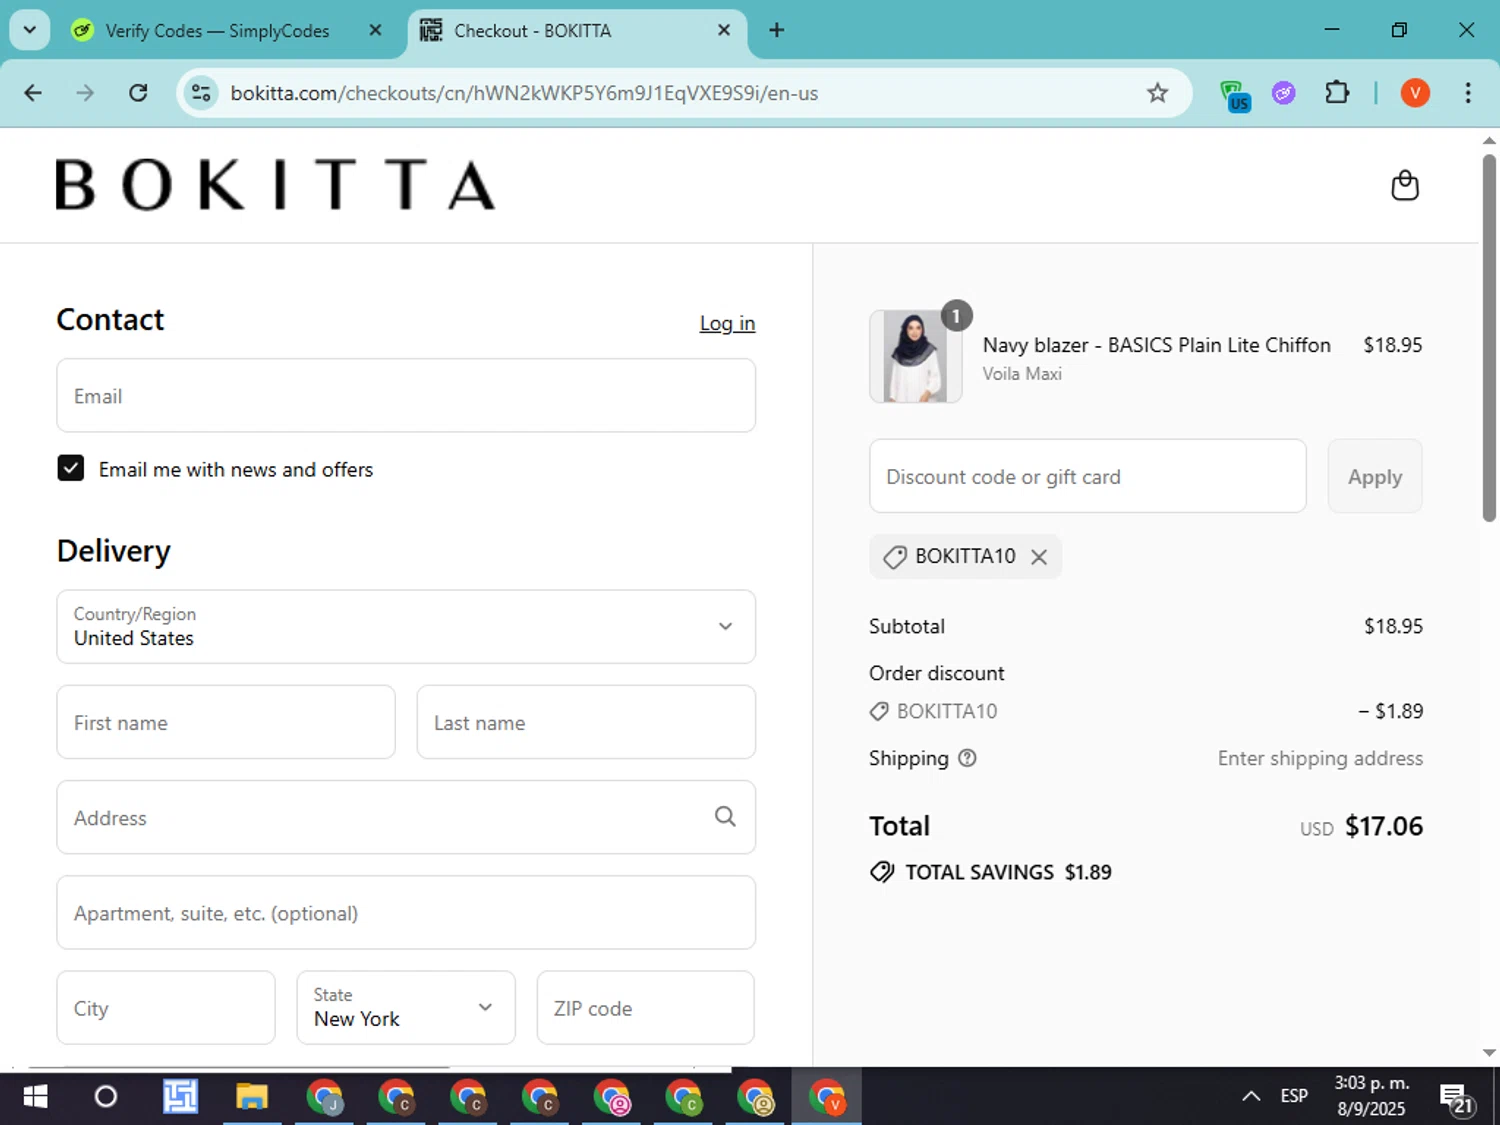Show hidden system tray icons
The image size is (1500, 1125).
point(1251,1096)
